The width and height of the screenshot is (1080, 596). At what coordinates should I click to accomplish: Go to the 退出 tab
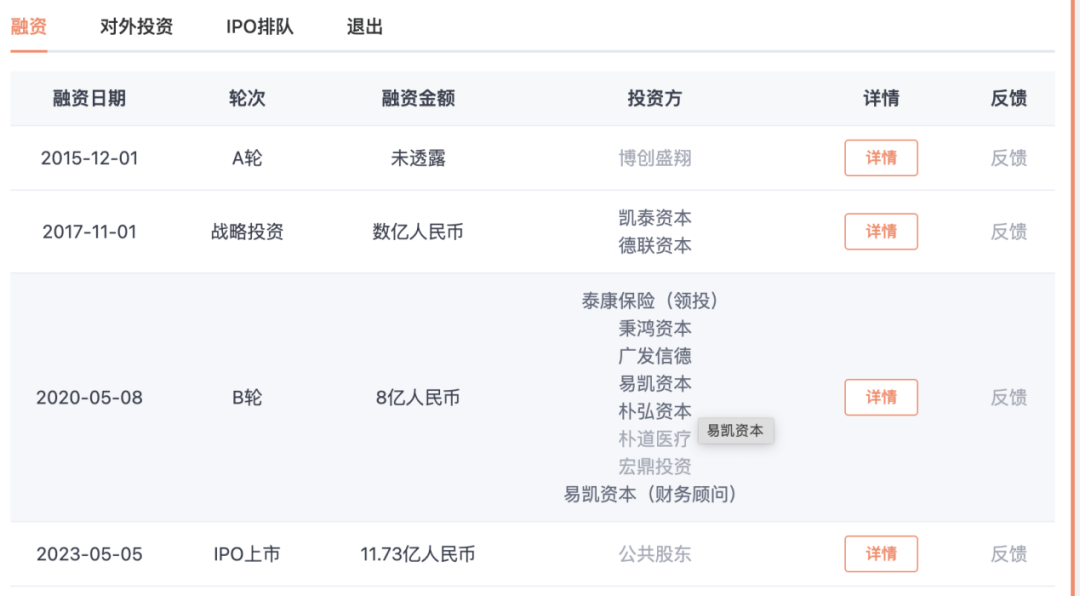[365, 27]
